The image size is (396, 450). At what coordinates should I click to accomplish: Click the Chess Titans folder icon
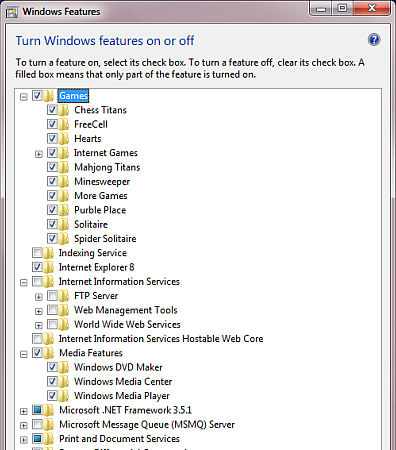tap(64, 110)
